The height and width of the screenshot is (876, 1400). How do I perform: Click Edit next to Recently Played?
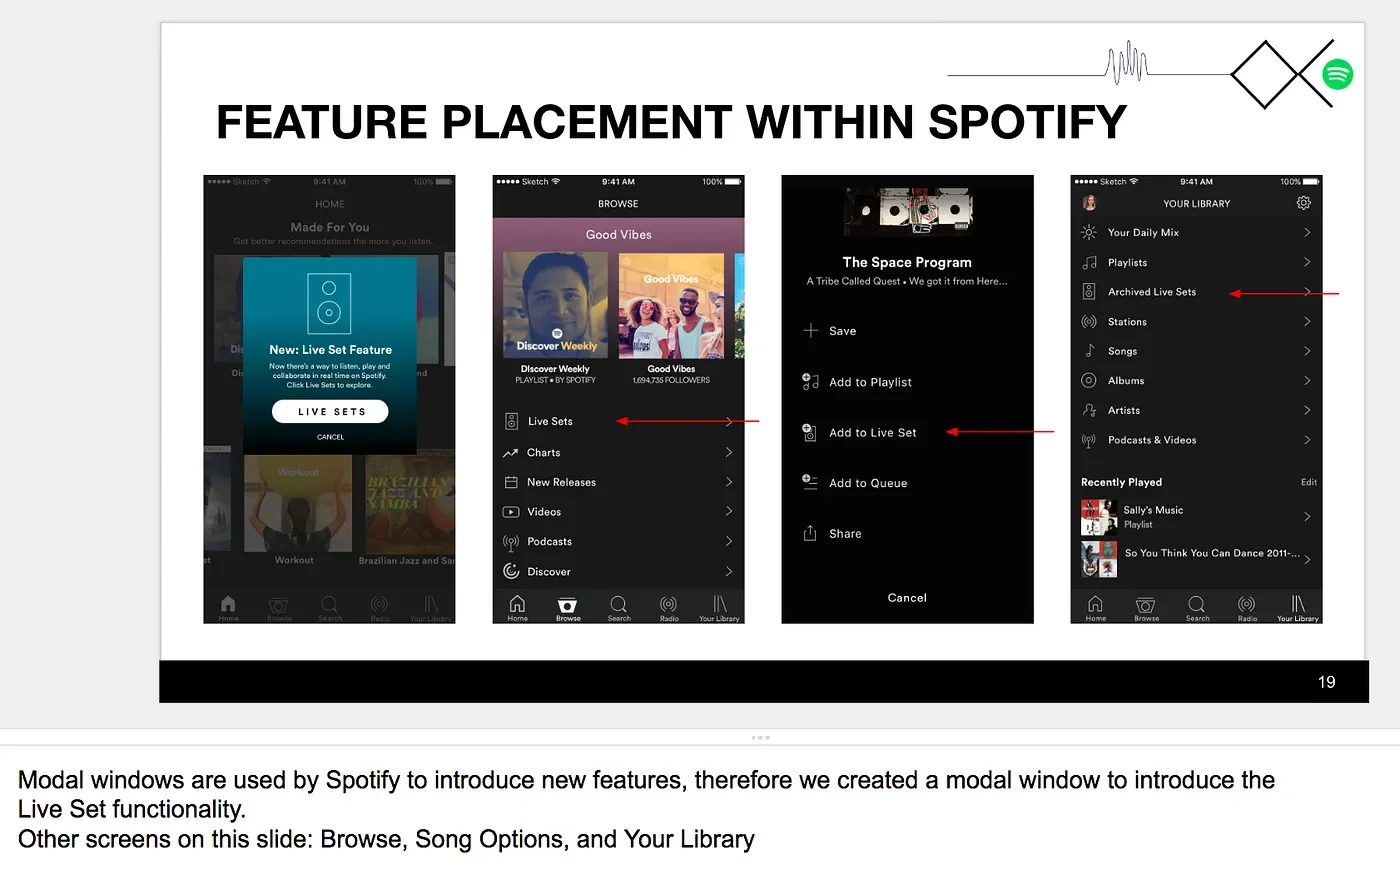(x=1308, y=482)
